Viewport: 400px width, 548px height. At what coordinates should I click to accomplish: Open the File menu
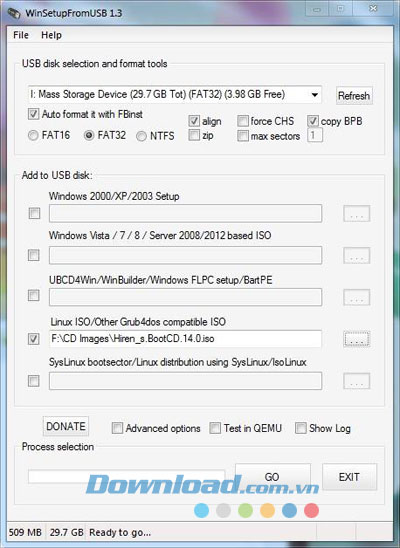pyautogui.click(x=21, y=35)
